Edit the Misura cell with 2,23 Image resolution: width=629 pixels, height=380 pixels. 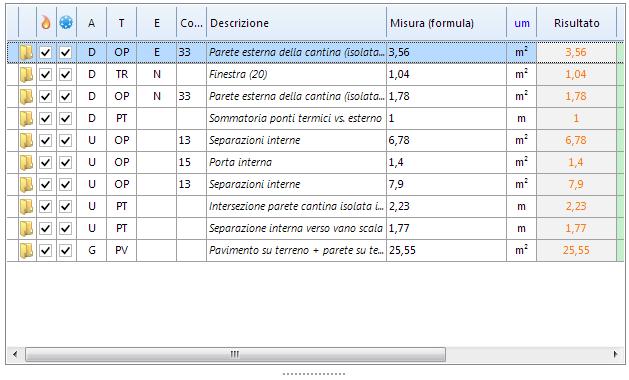tap(446, 207)
